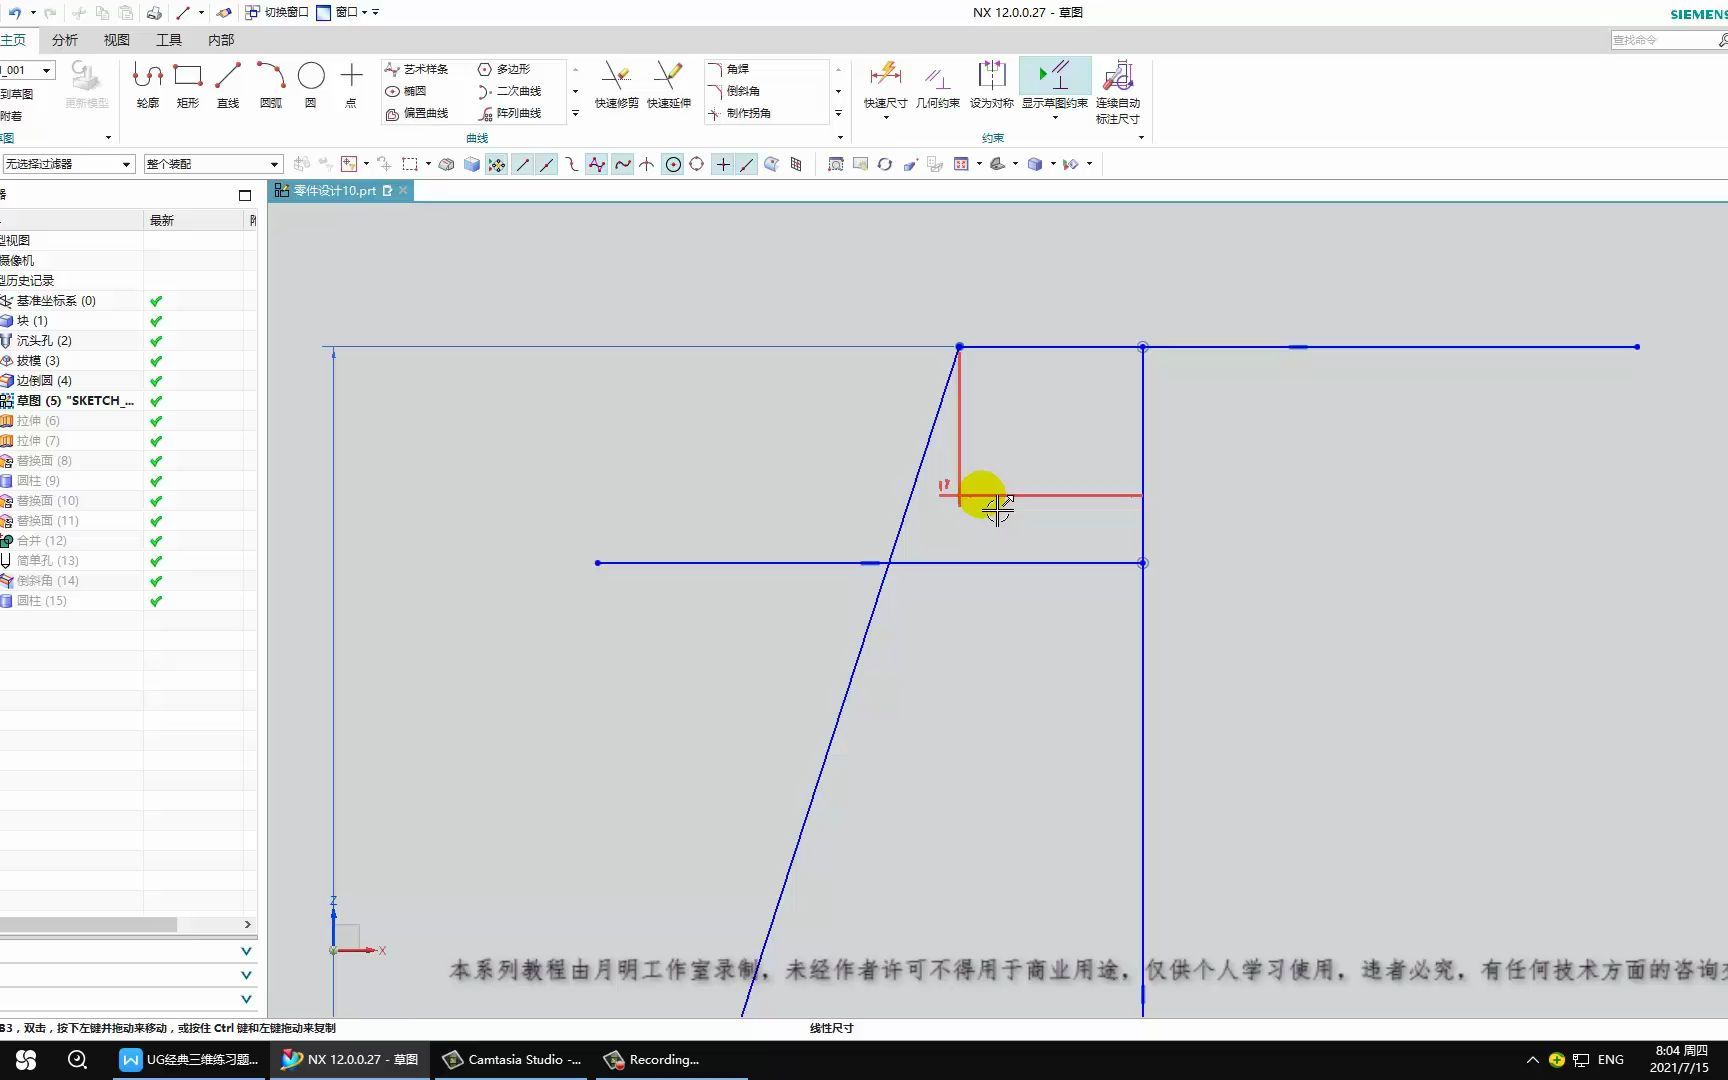The height and width of the screenshot is (1080, 1728).
Task: Click navigator horizontal scrollbar
Action: (x=88, y=925)
